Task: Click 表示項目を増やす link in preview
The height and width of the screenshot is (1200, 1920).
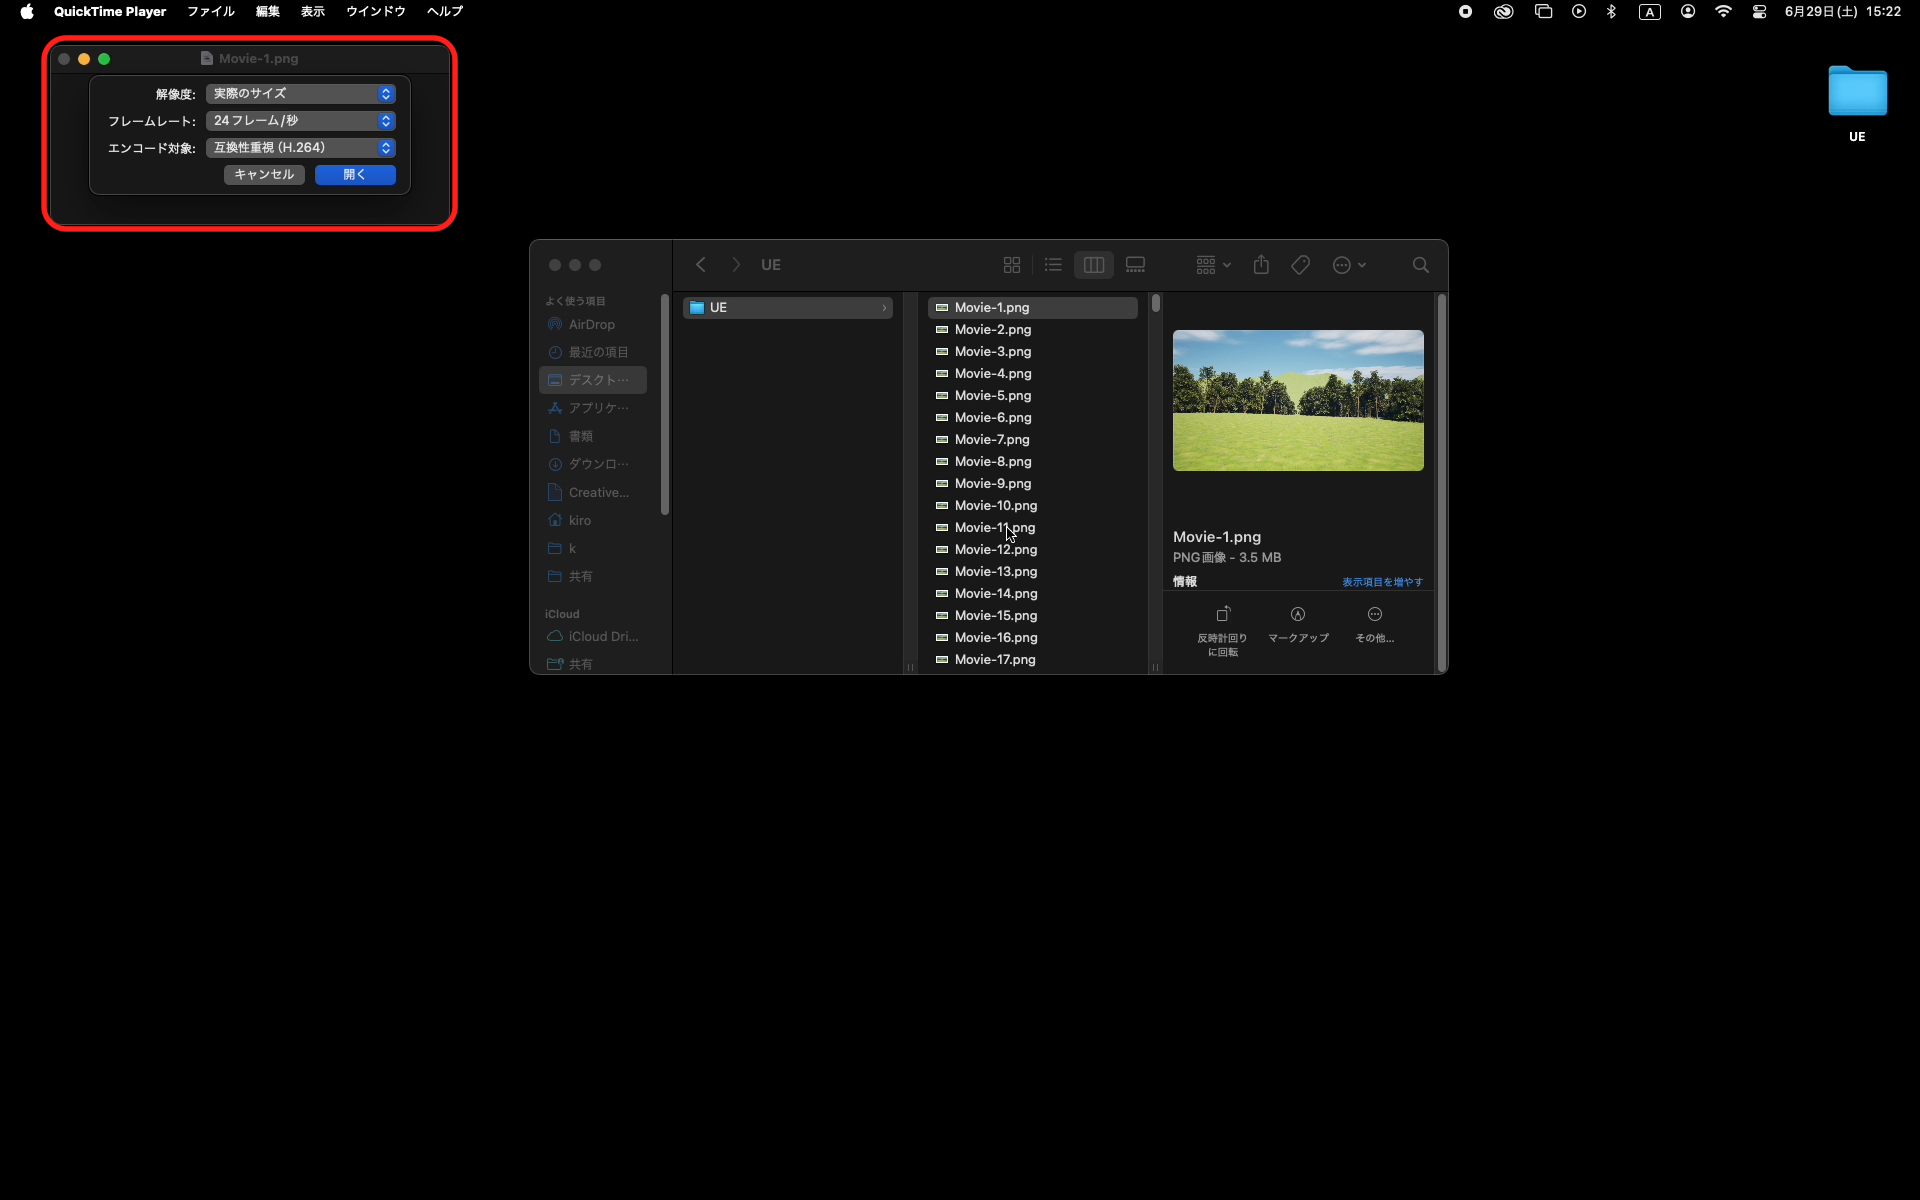Action: tap(1382, 582)
